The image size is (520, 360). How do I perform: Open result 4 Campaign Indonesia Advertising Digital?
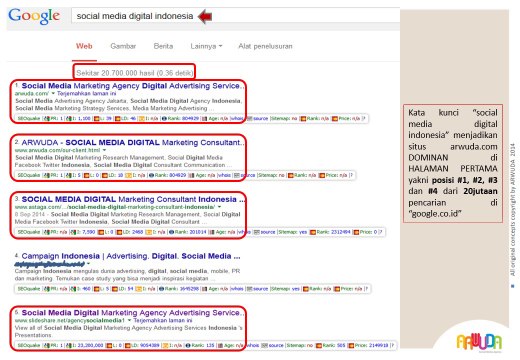point(131,256)
